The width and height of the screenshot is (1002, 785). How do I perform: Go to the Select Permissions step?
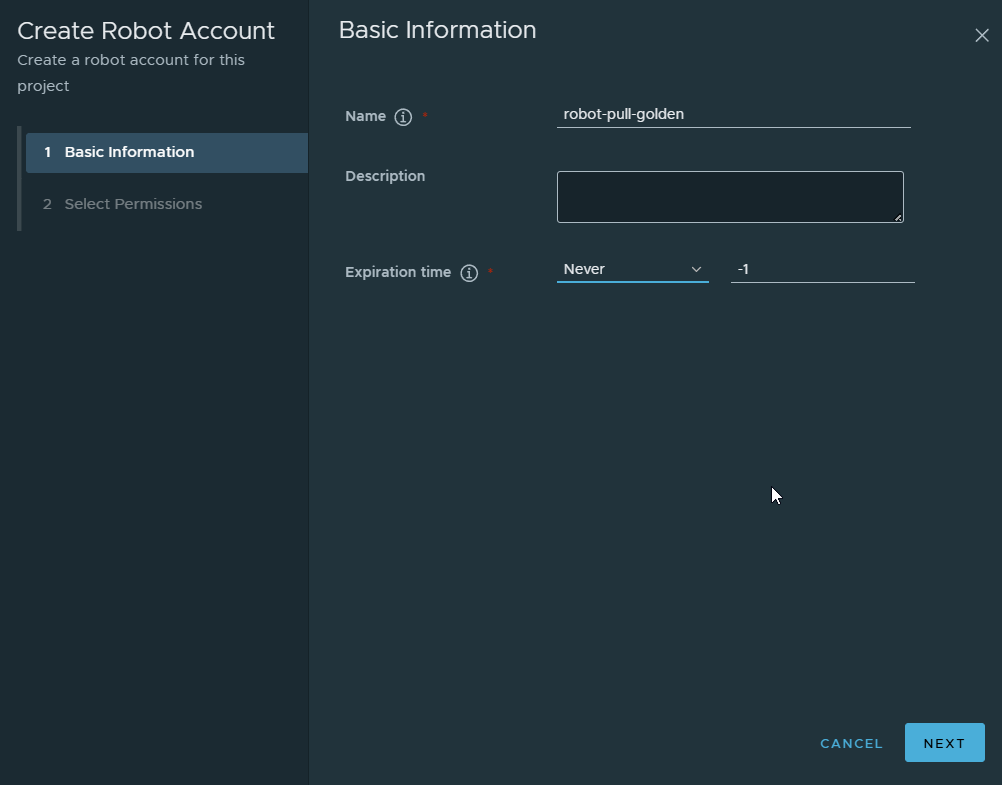pos(133,204)
